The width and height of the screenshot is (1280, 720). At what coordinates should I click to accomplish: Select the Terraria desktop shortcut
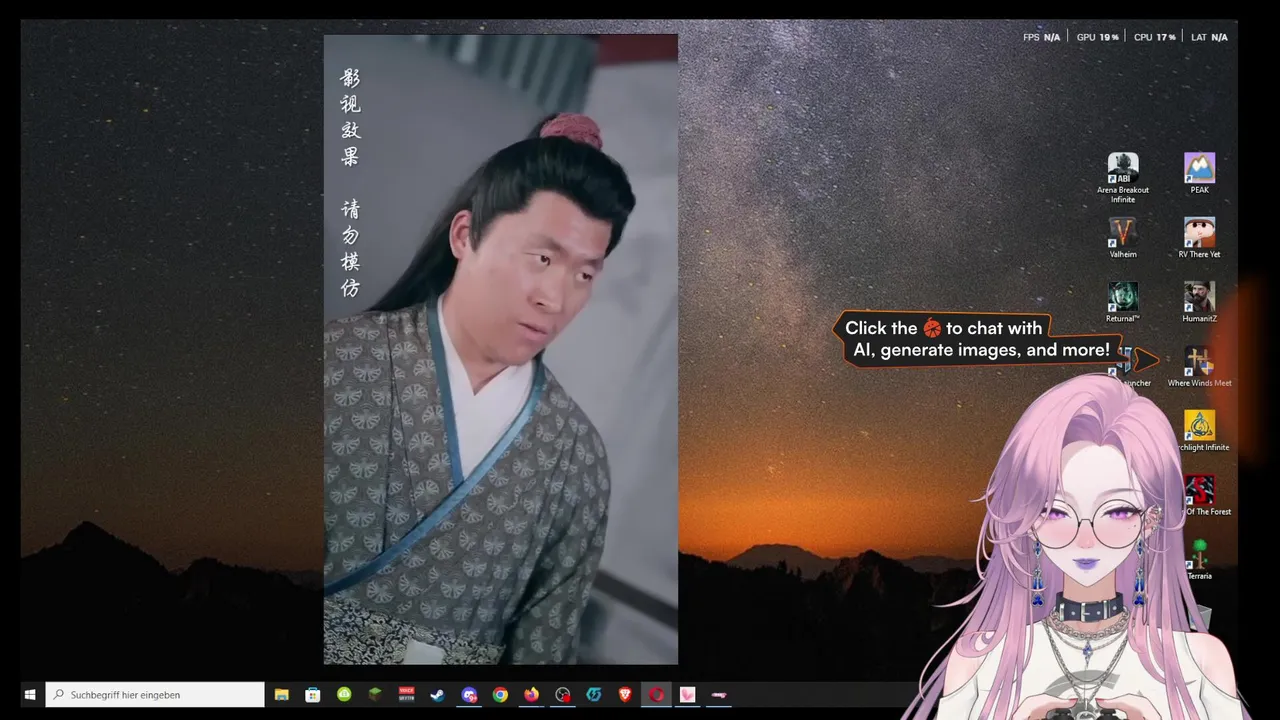pos(1199,560)
